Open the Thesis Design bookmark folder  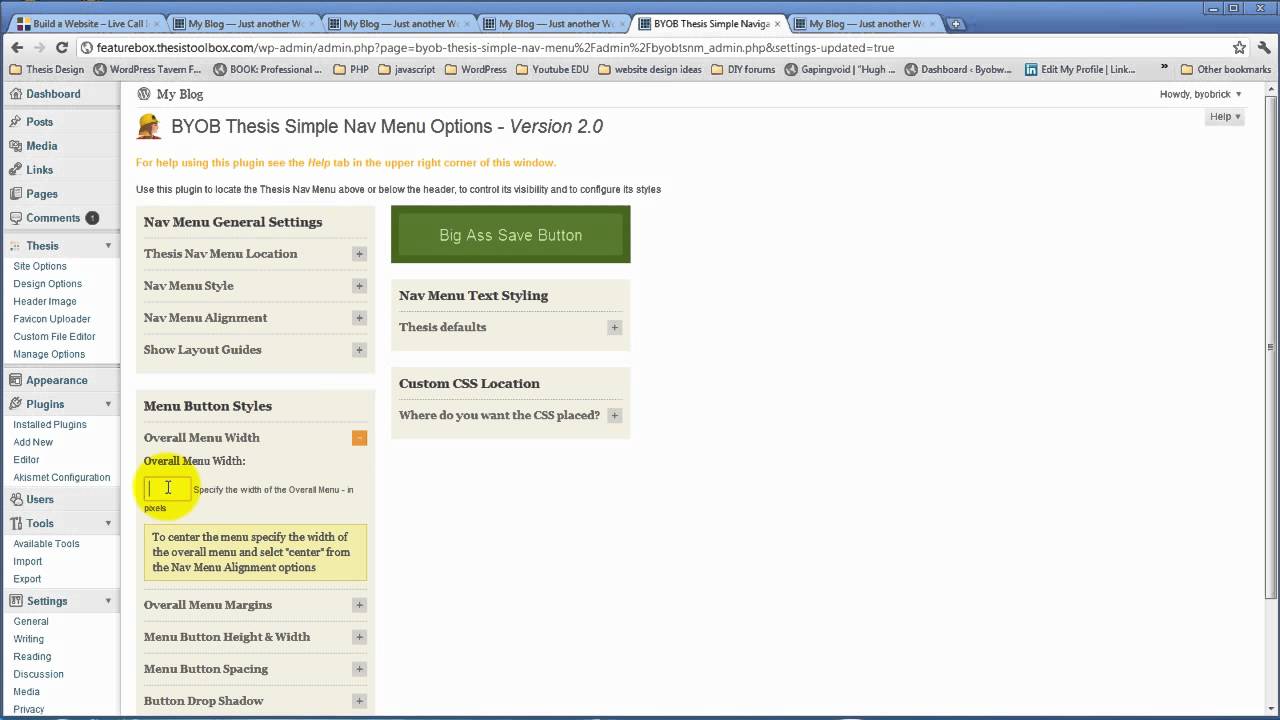coord(47,70)
